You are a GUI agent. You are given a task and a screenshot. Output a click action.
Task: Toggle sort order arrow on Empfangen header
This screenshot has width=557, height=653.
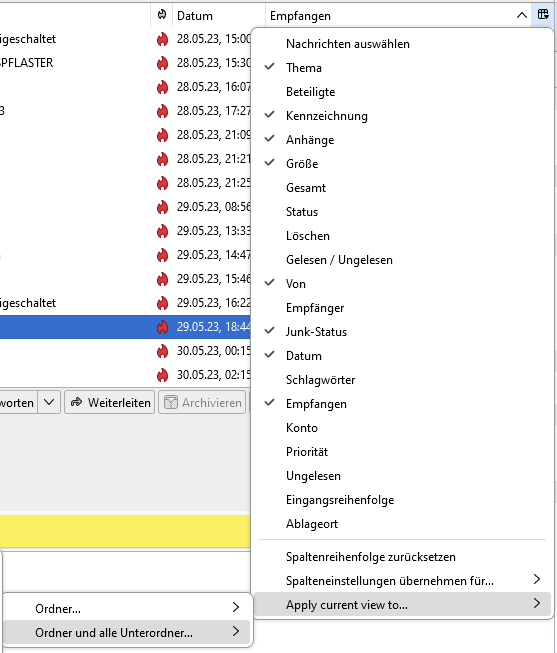(x=522, y=15)
